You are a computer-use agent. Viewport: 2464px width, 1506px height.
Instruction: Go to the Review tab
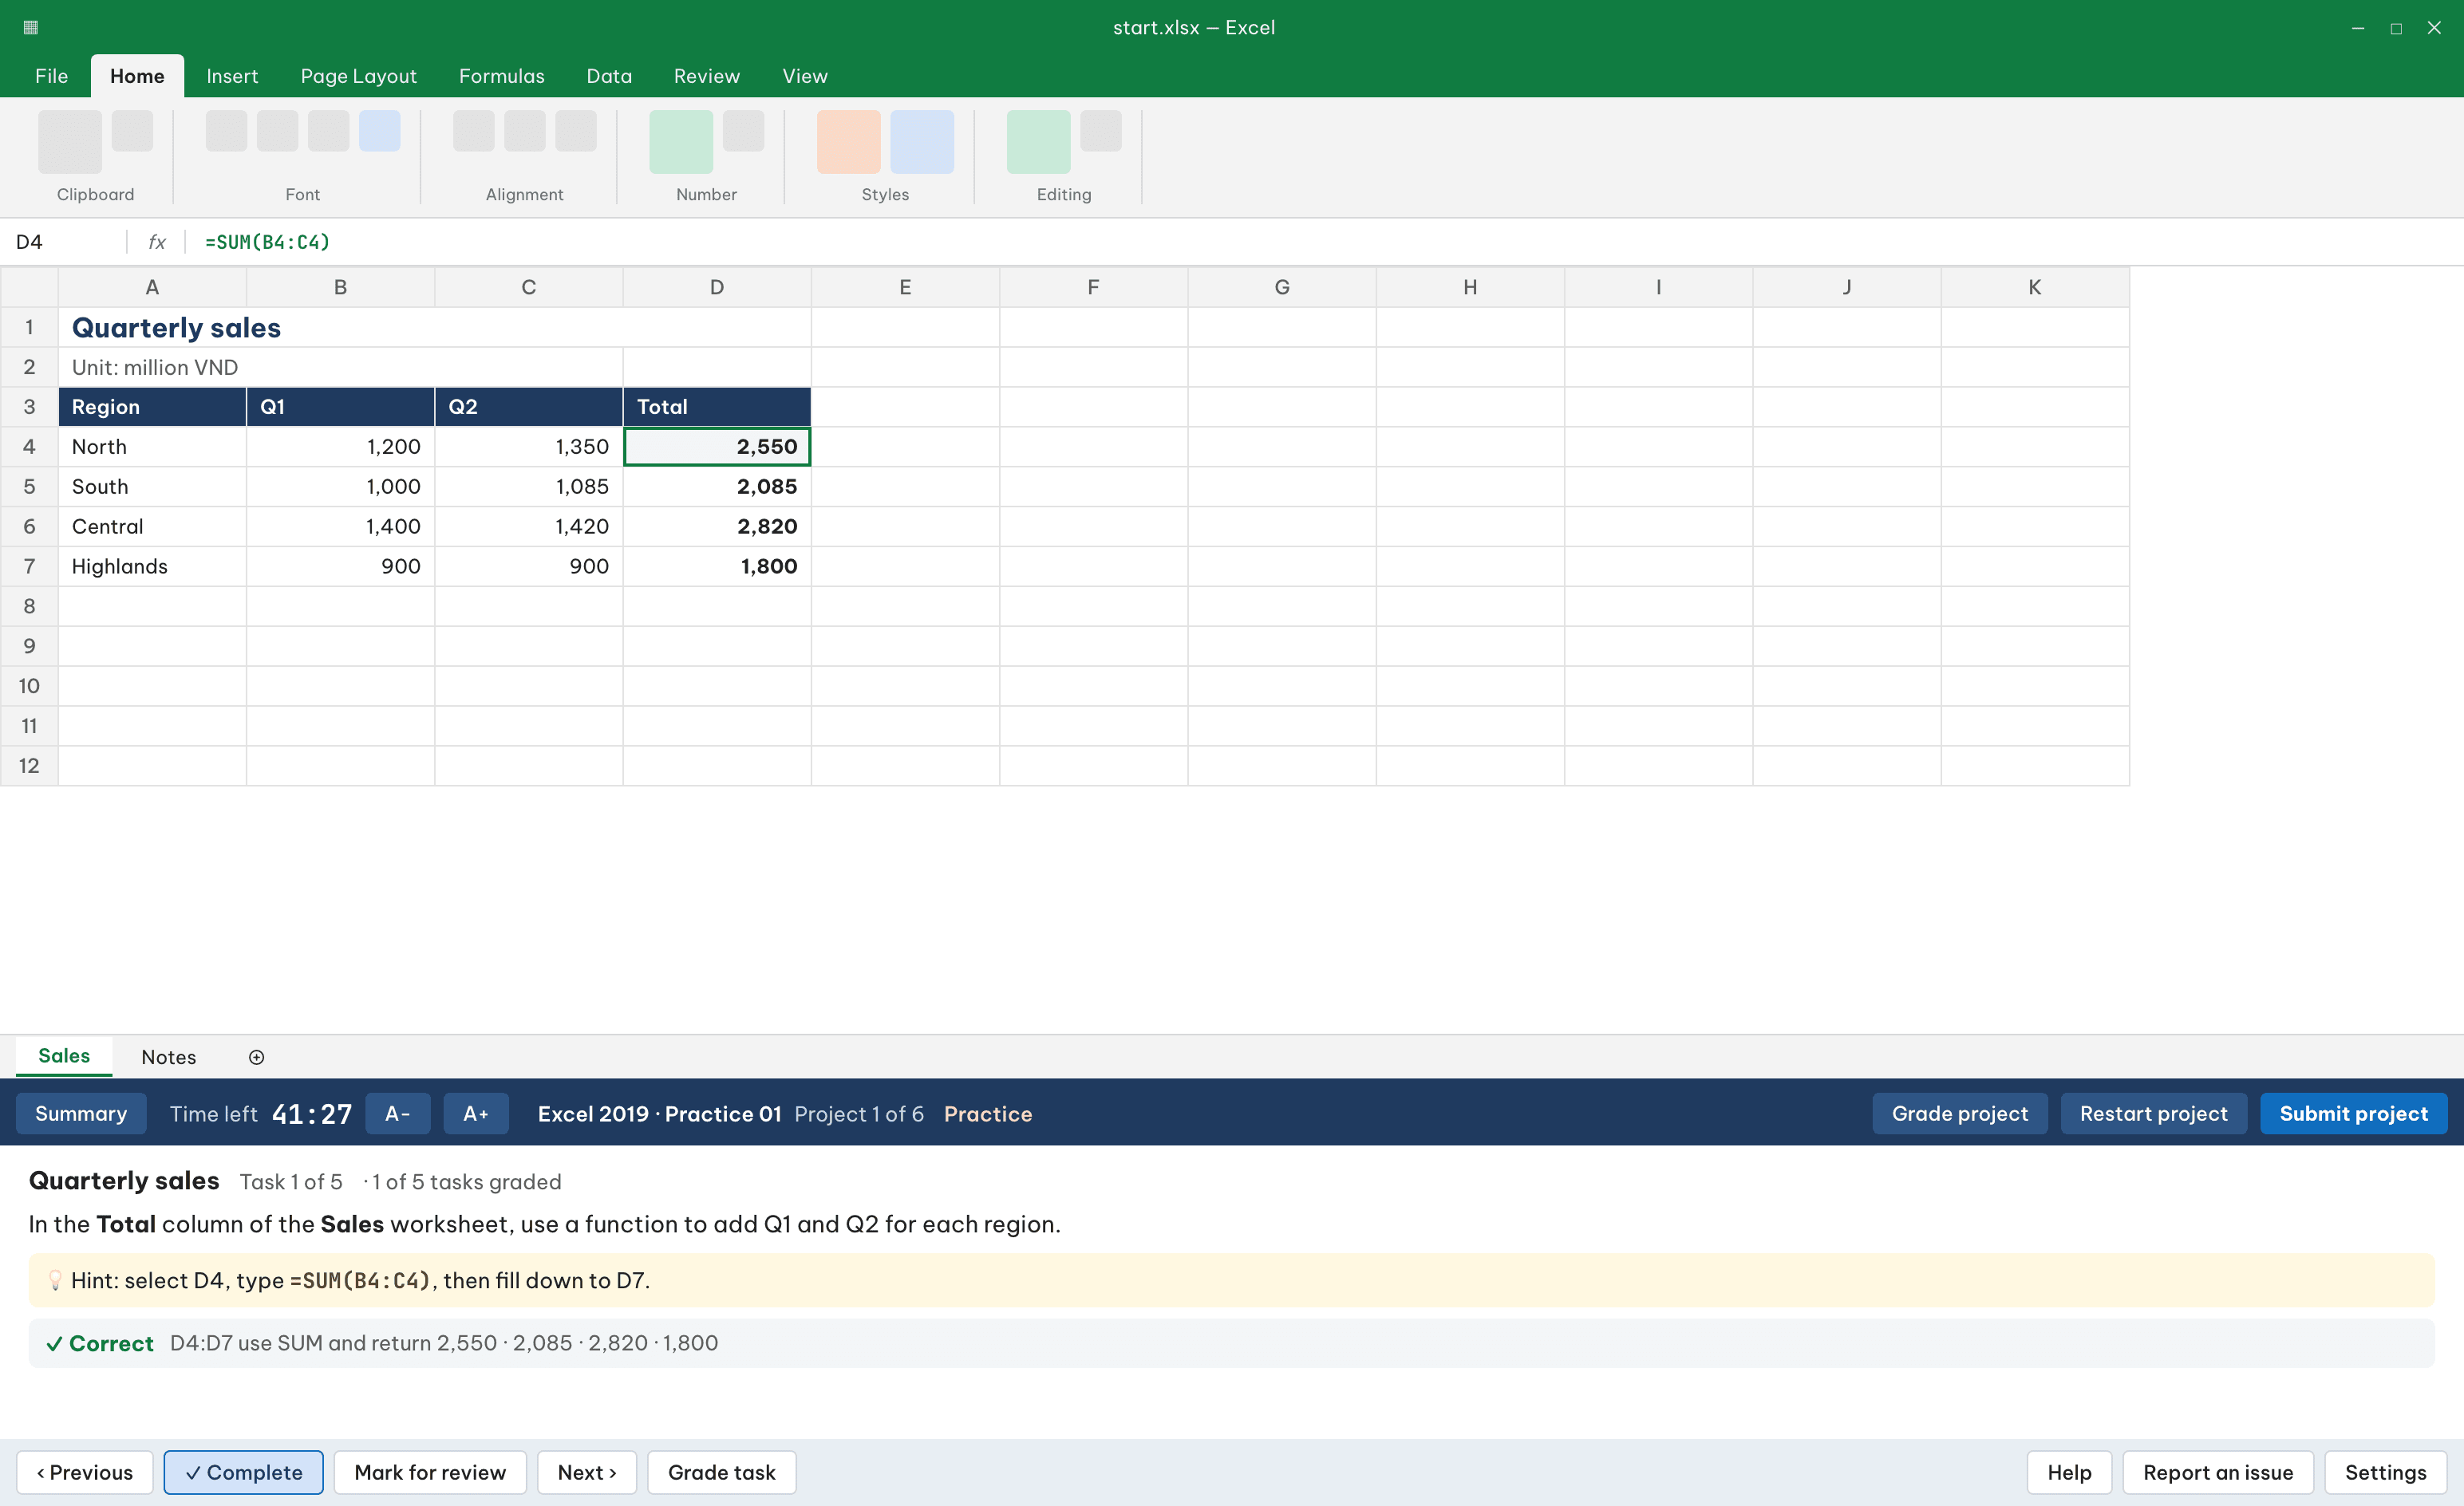click(x=706, y=76)
